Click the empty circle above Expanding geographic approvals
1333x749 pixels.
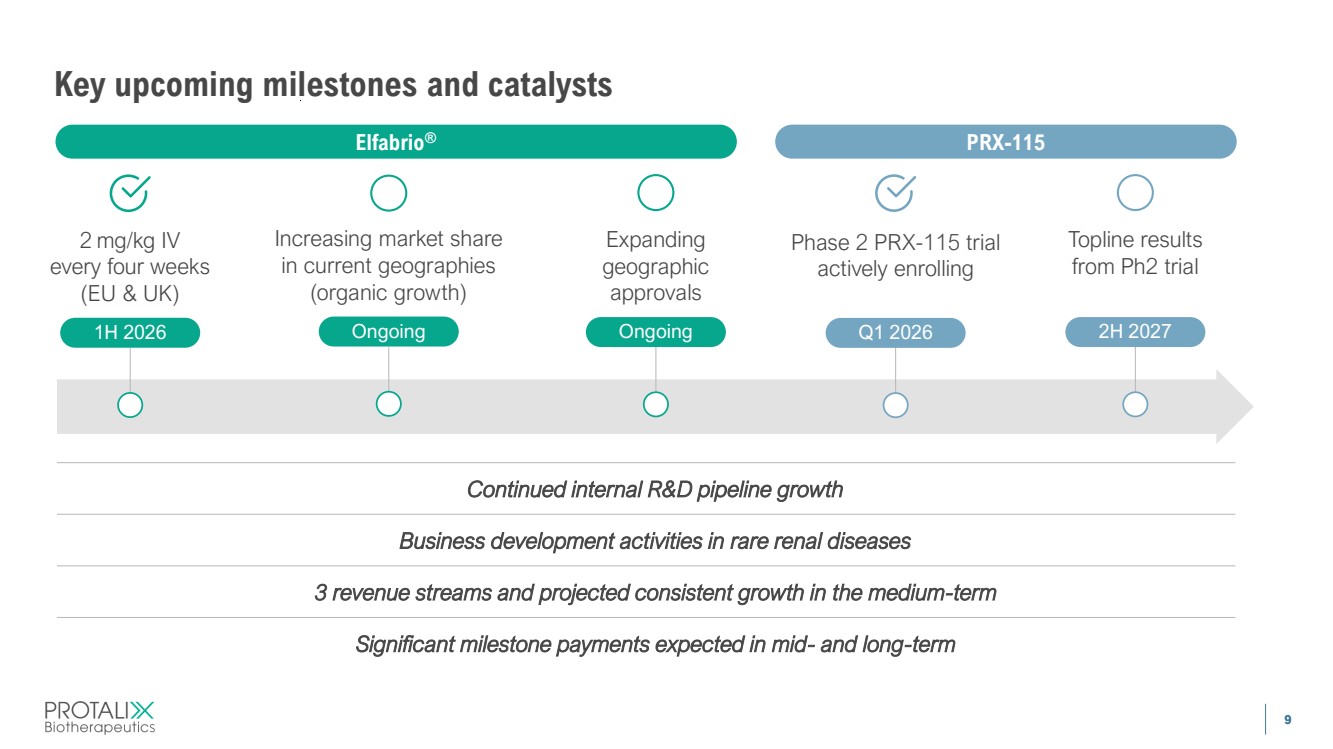(655, 193)
